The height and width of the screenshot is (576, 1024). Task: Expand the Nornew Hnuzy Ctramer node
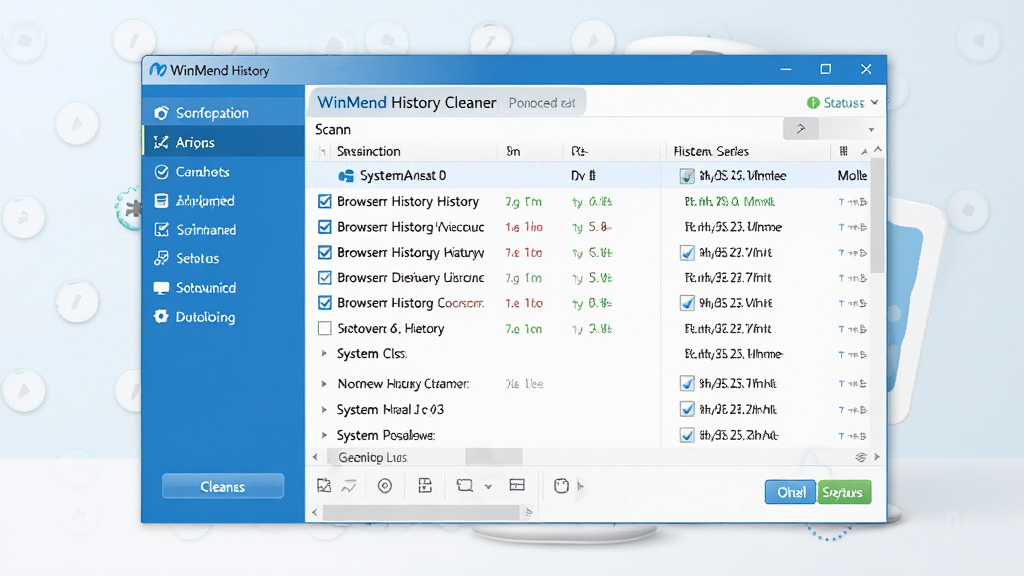pyautogui.click(x=324, y=384)
